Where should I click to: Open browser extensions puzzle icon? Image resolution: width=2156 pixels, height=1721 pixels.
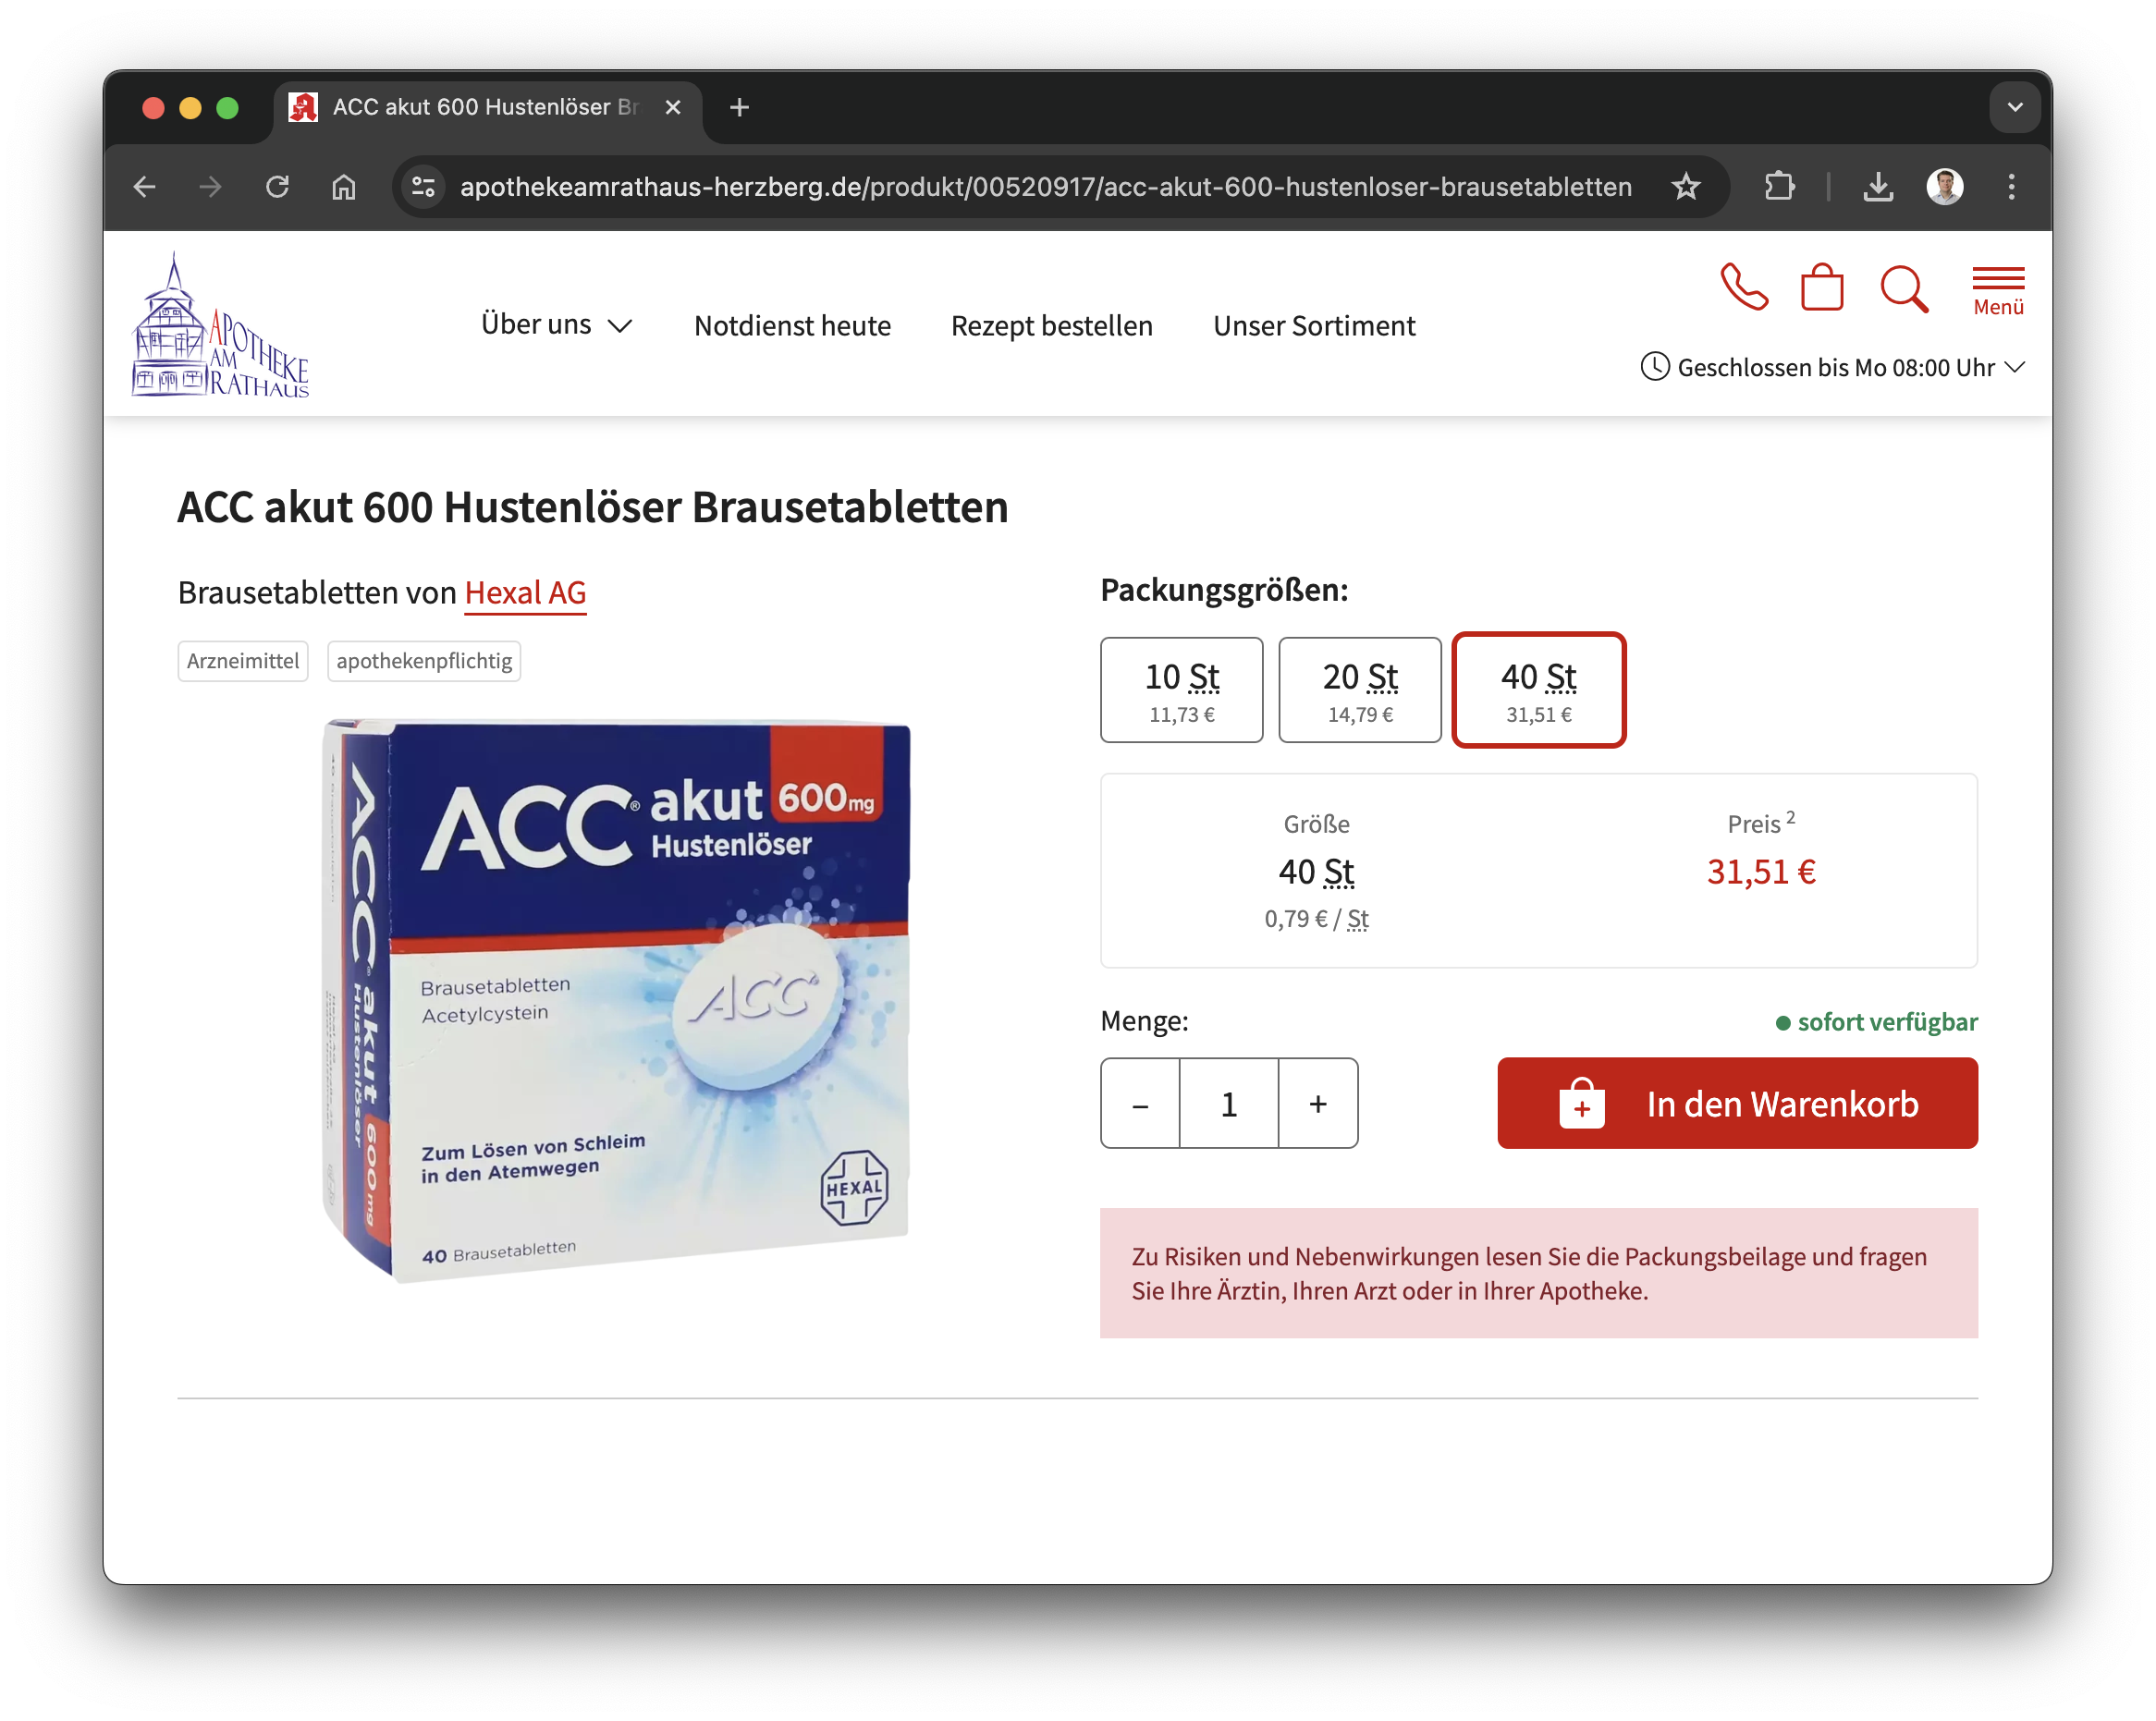point(1779,187)
